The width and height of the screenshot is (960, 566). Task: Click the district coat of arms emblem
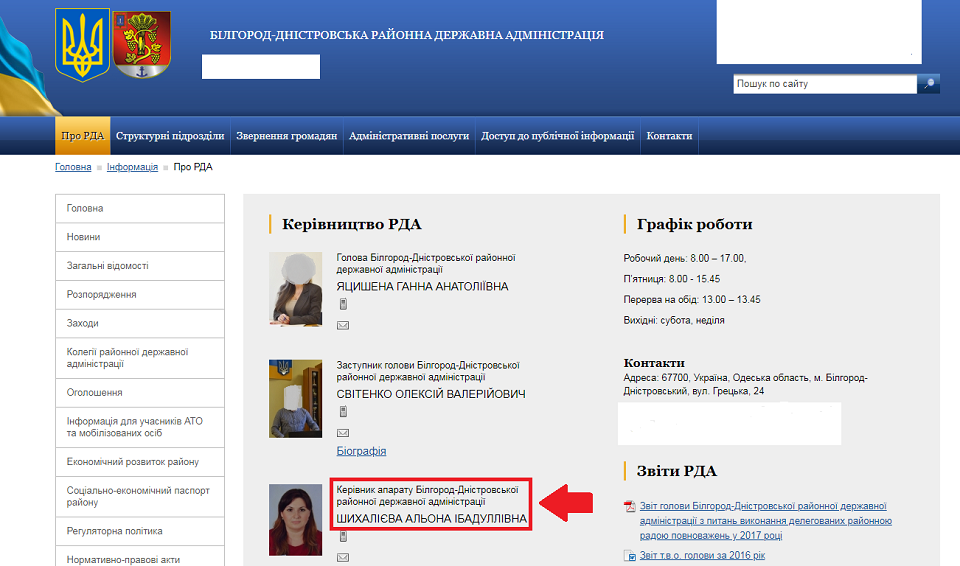[141, 45]
